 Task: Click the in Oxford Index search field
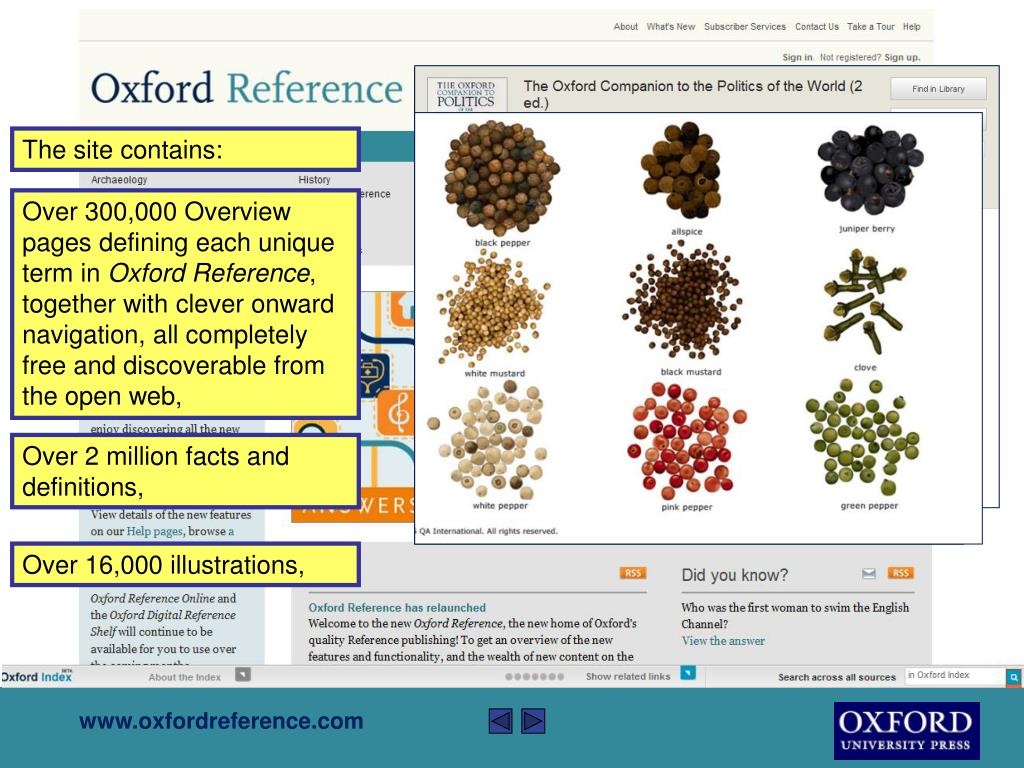point(955,676)
